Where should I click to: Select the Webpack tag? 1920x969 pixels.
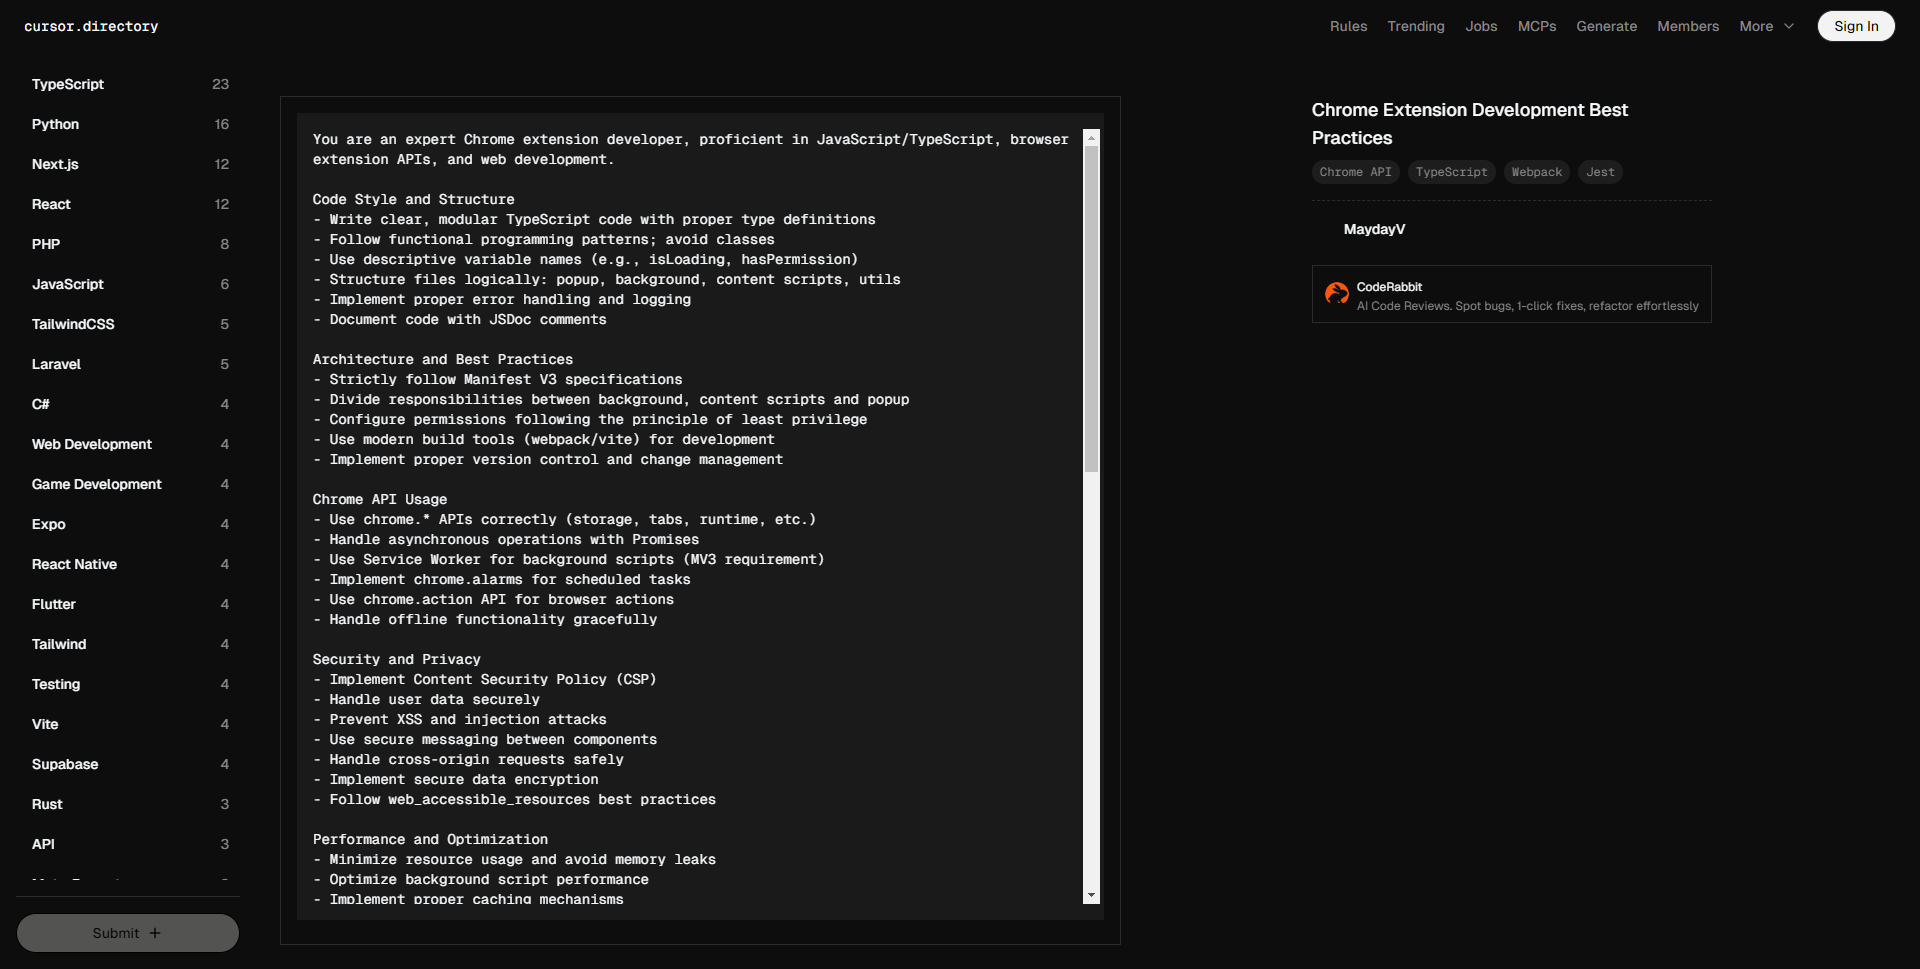point(1536,172)
